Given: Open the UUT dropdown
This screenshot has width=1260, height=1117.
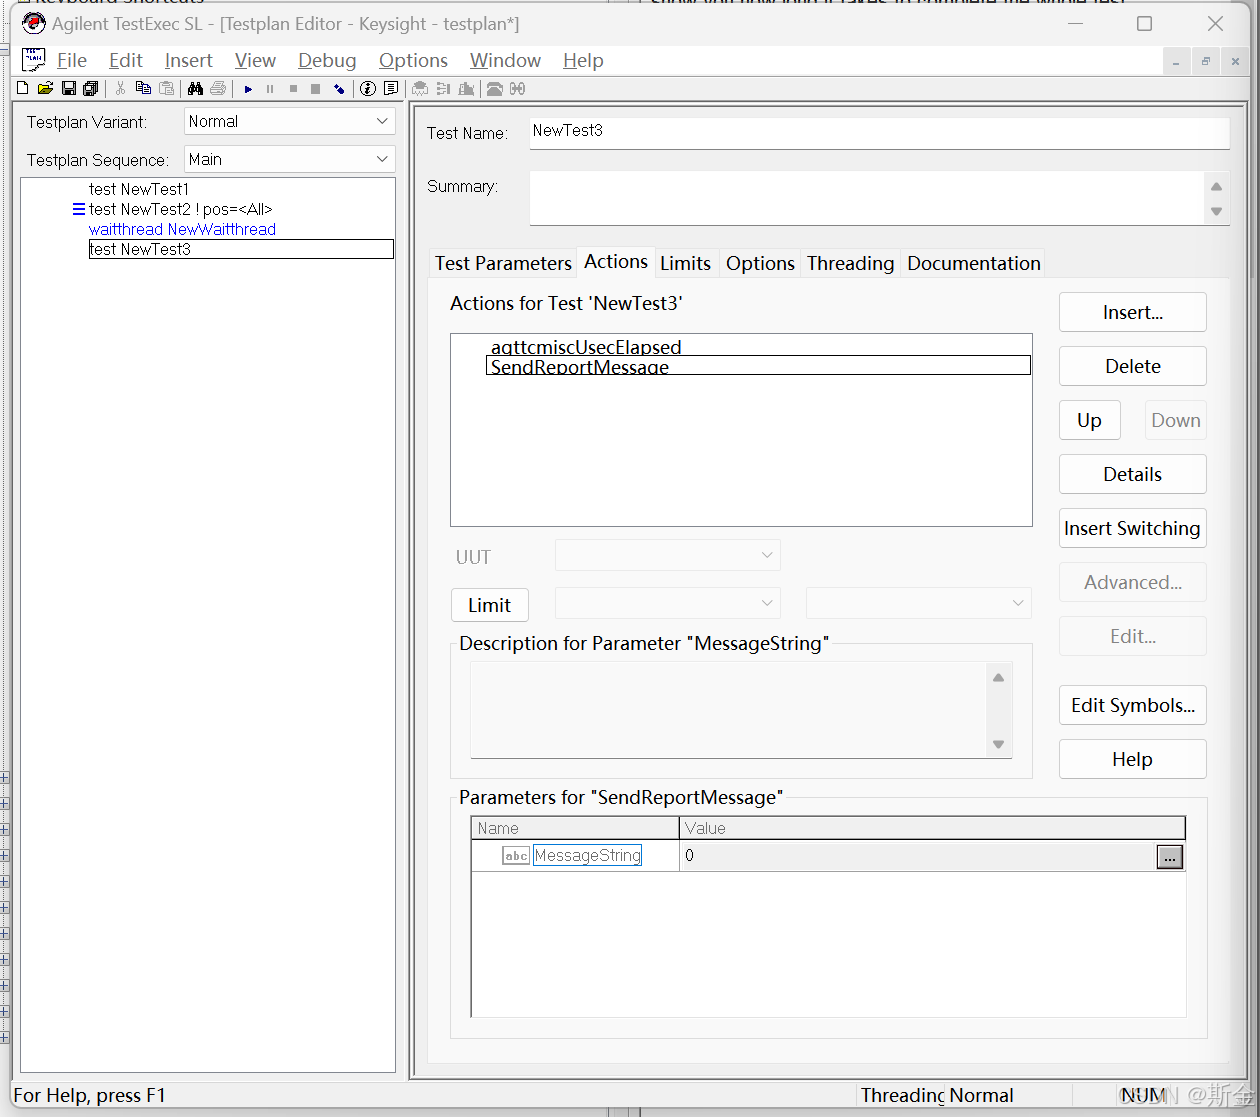Looking at the screenshot, I should [x=668, y=555].
